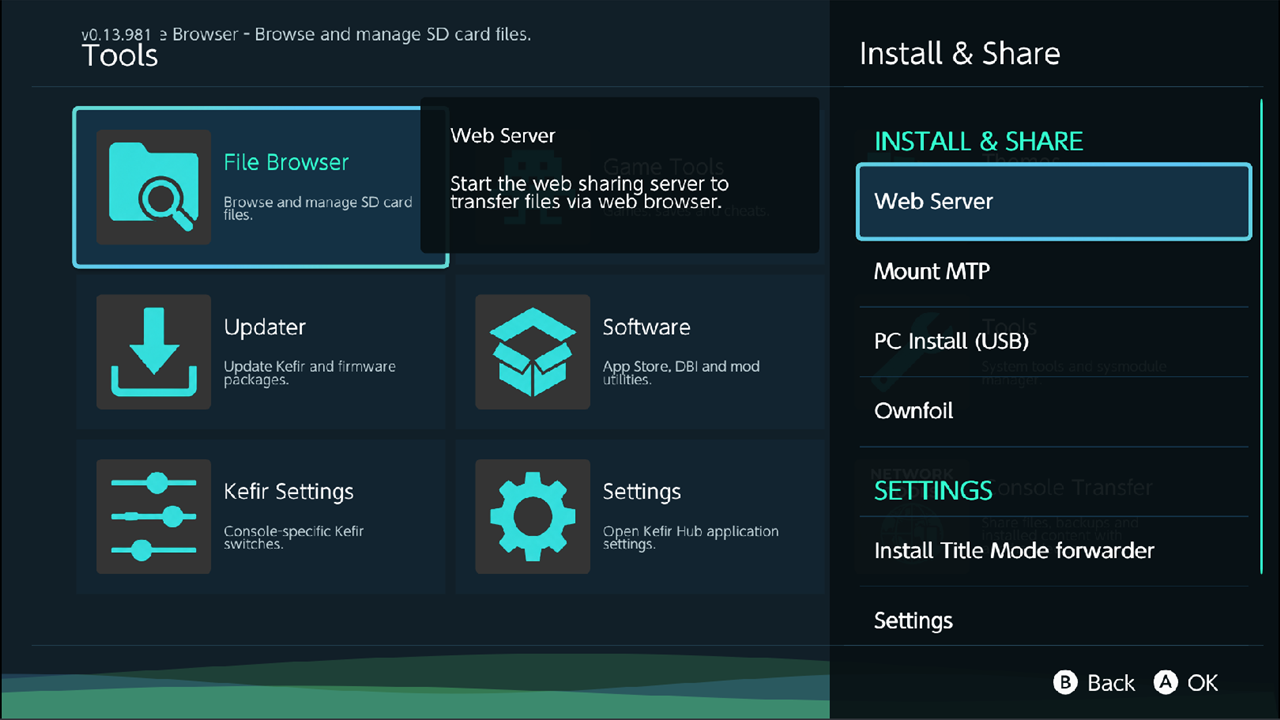The width and height of the screenshot is (1280, 720).
Task: Open the Kefir Settings tile title
Action: tap(289, 492)
